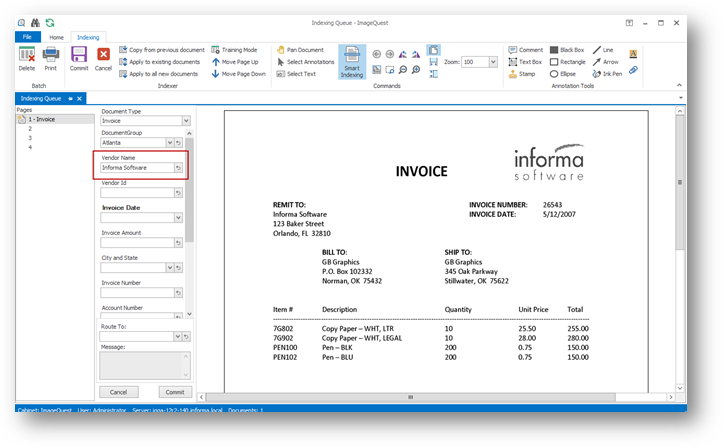Select page 3 in the Pages list
Image resolution: width=724 pixels, height=448 pixels.
pos(30,138)
